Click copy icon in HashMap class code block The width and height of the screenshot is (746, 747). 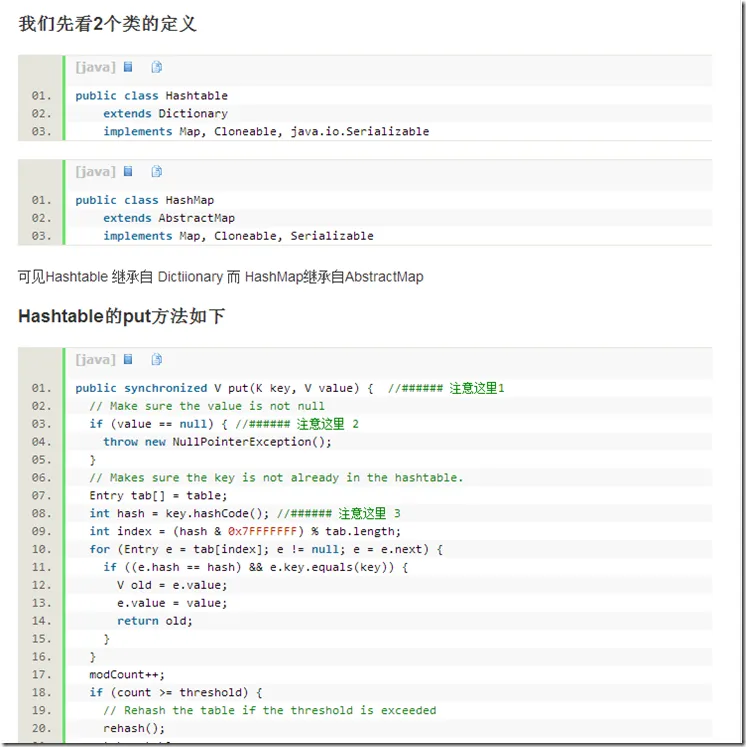coord(156,171)
